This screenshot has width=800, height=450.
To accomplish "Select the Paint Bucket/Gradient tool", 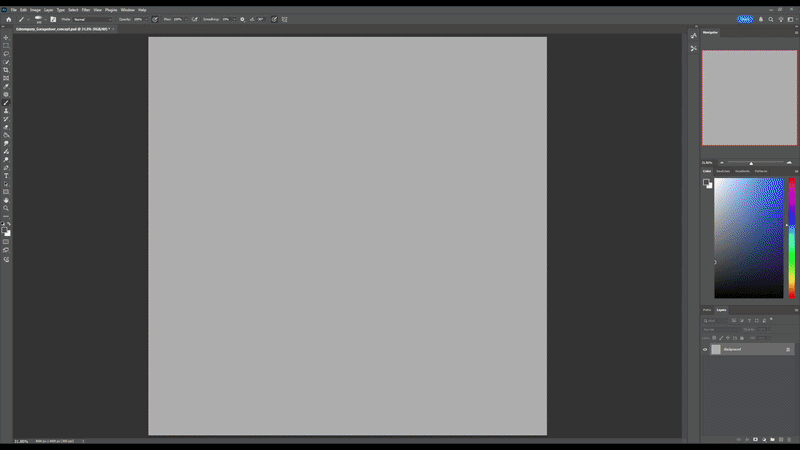I will point(6,135).
